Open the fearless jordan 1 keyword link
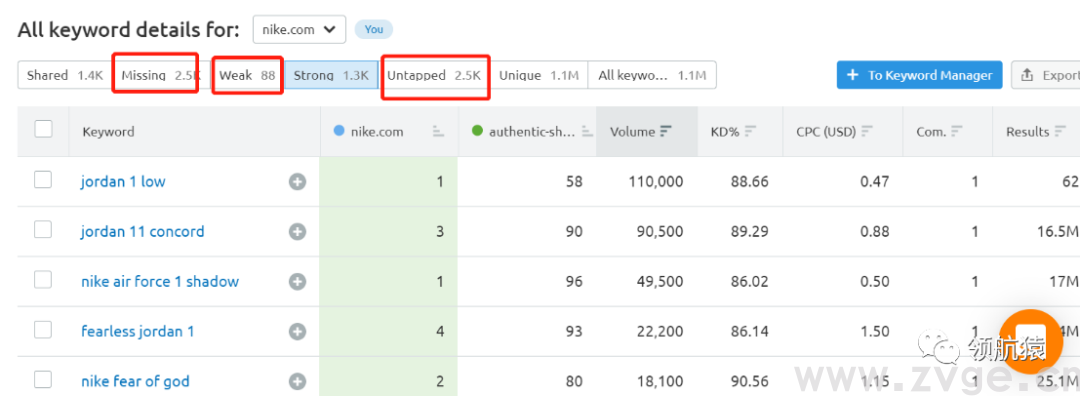The width and height of the screenshot is (1080, 396). point(138,331)
